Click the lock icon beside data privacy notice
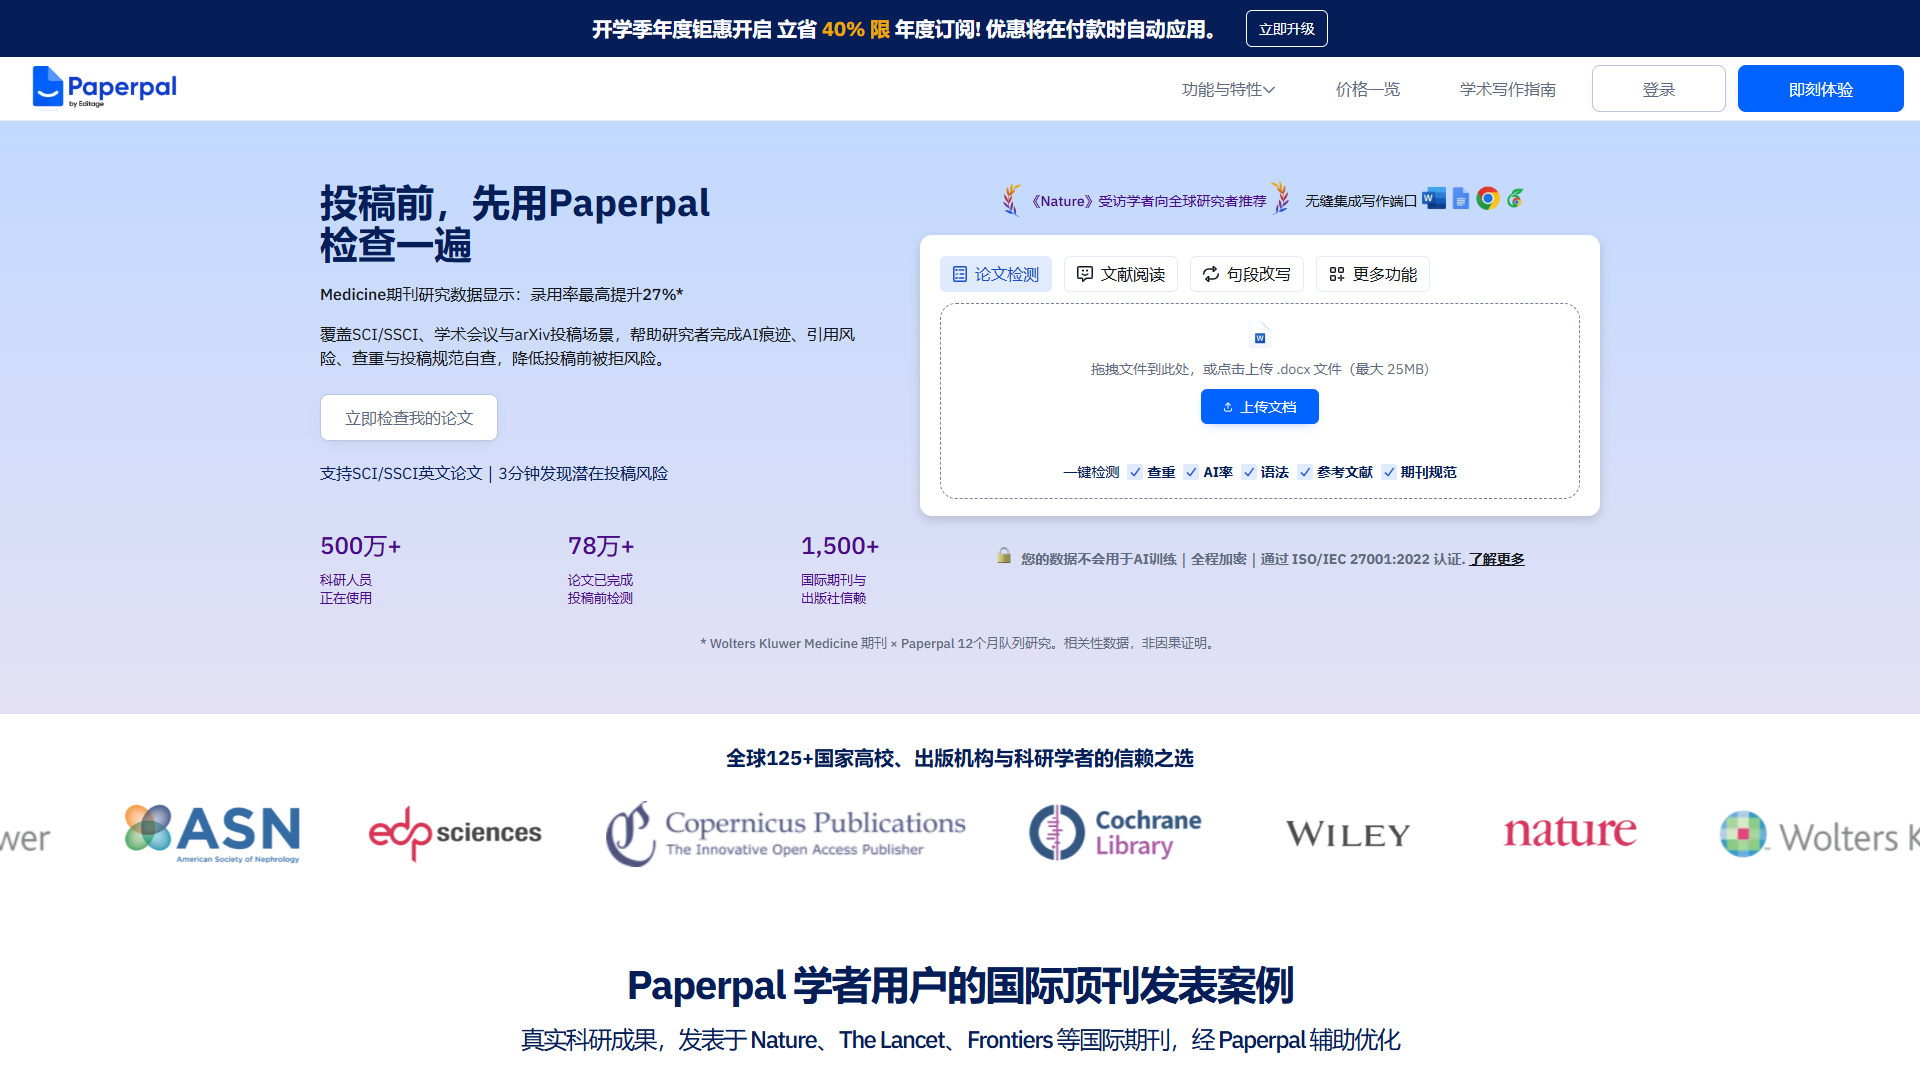Screen dimensions: 1920x1080 click(1004, 556)
